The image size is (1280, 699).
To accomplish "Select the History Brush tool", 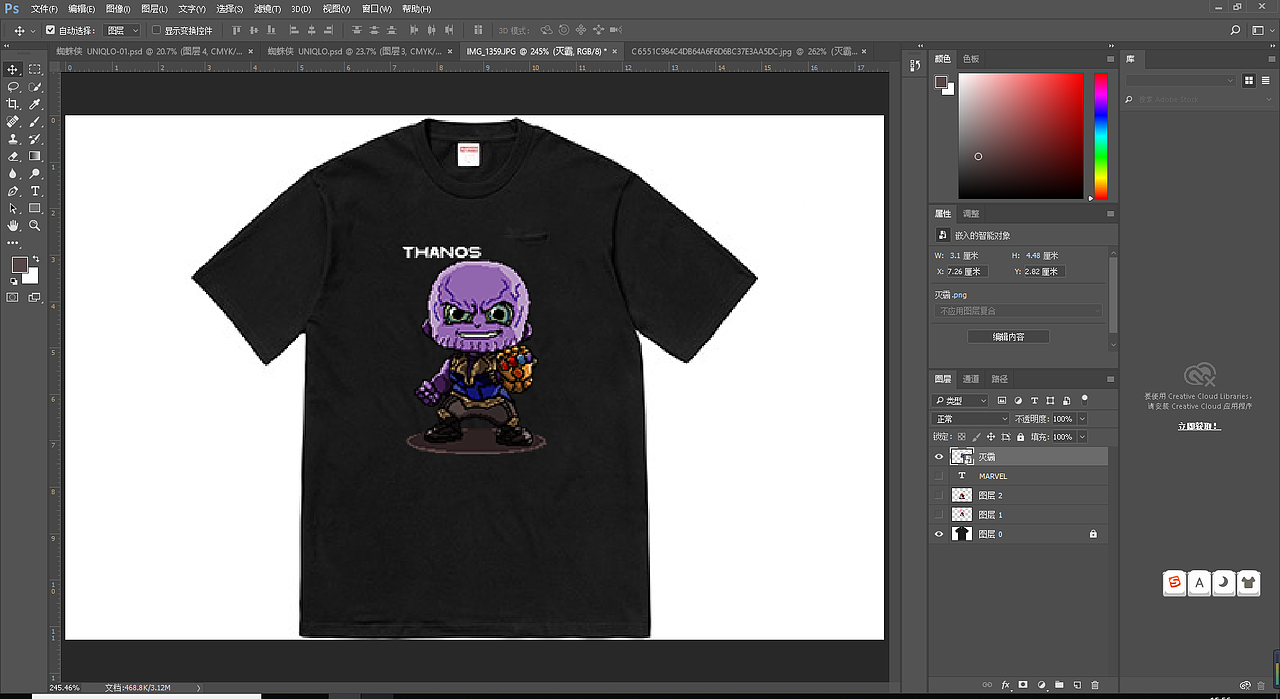I will coord(35,139).
